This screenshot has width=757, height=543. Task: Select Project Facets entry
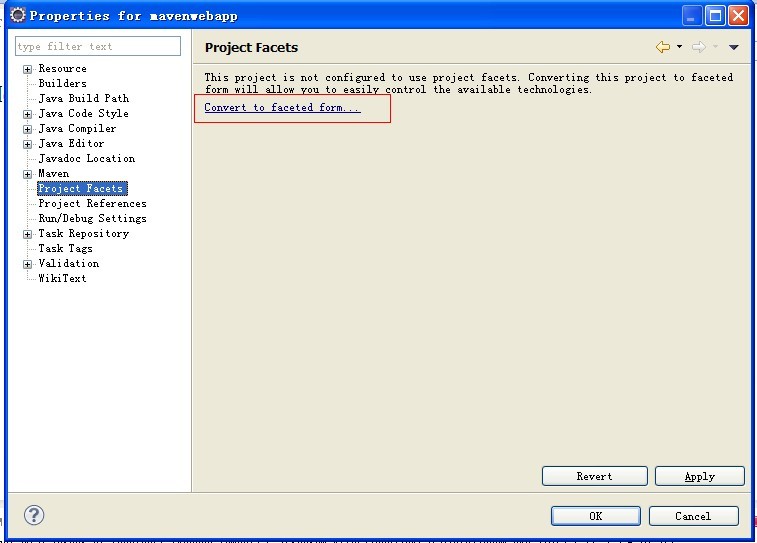(x=82, y=188)
